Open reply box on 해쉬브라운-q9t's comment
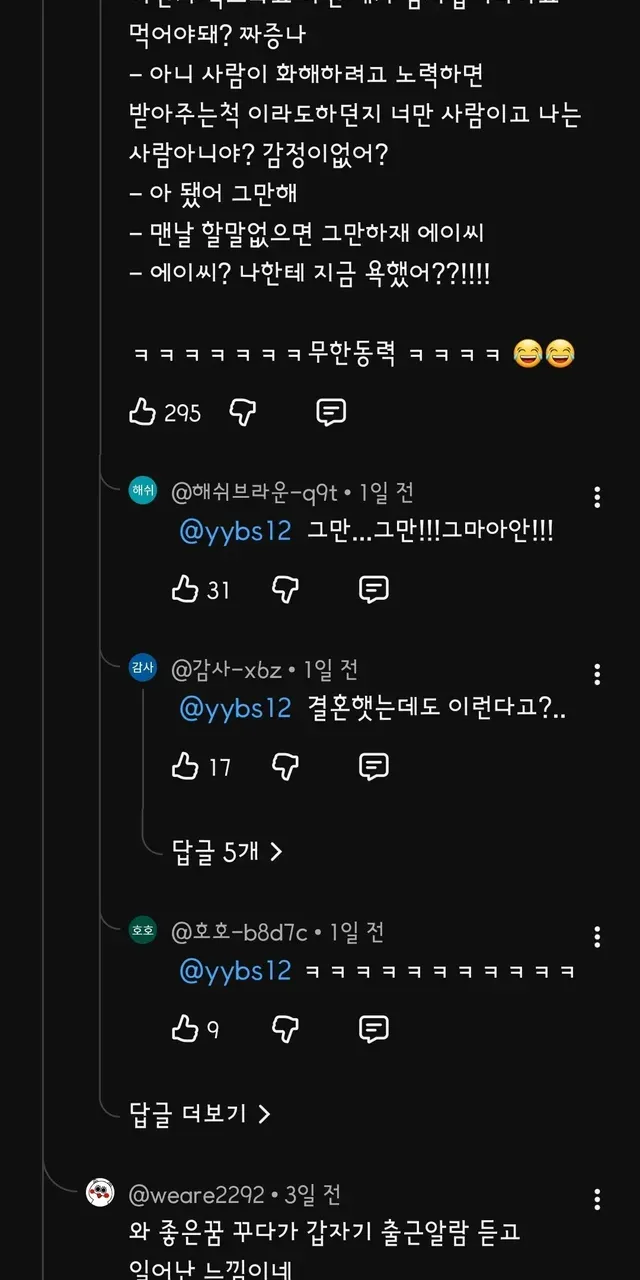Image resolution: width=640 pixels, height=1280 pixels. (x=374, y=590)
